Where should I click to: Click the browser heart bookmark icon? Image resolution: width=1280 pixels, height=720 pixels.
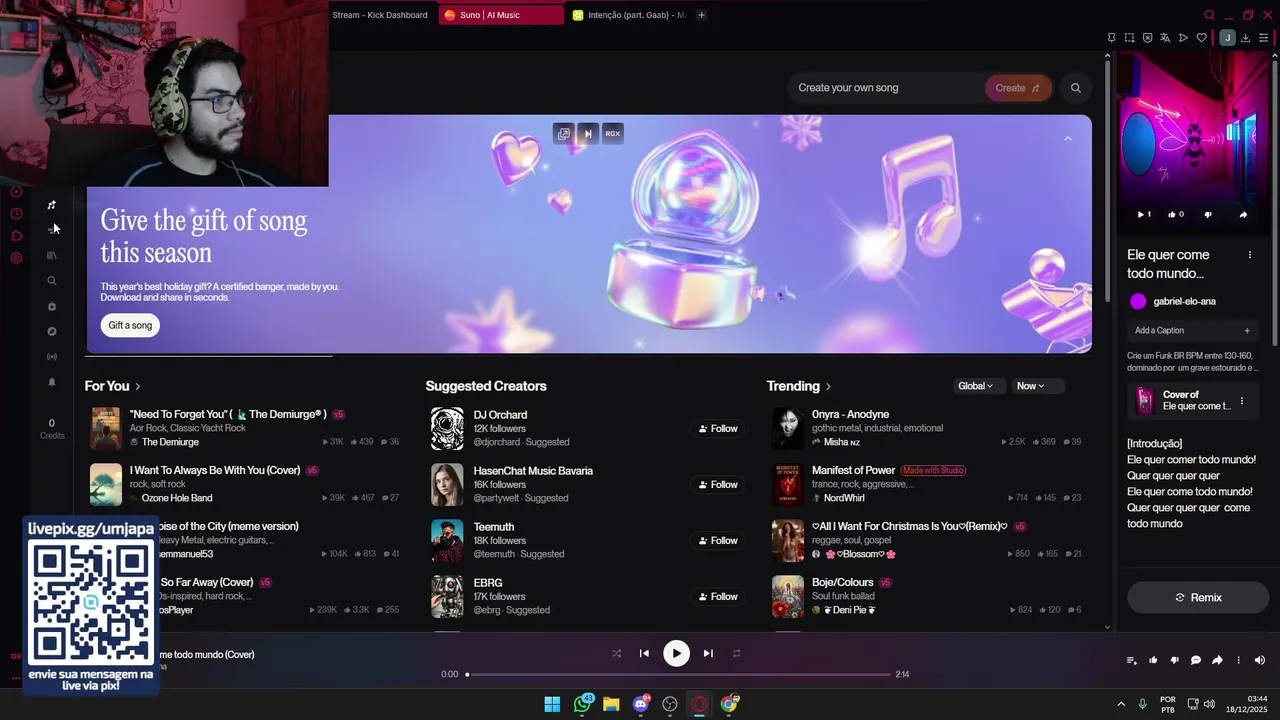(1202, 38)
